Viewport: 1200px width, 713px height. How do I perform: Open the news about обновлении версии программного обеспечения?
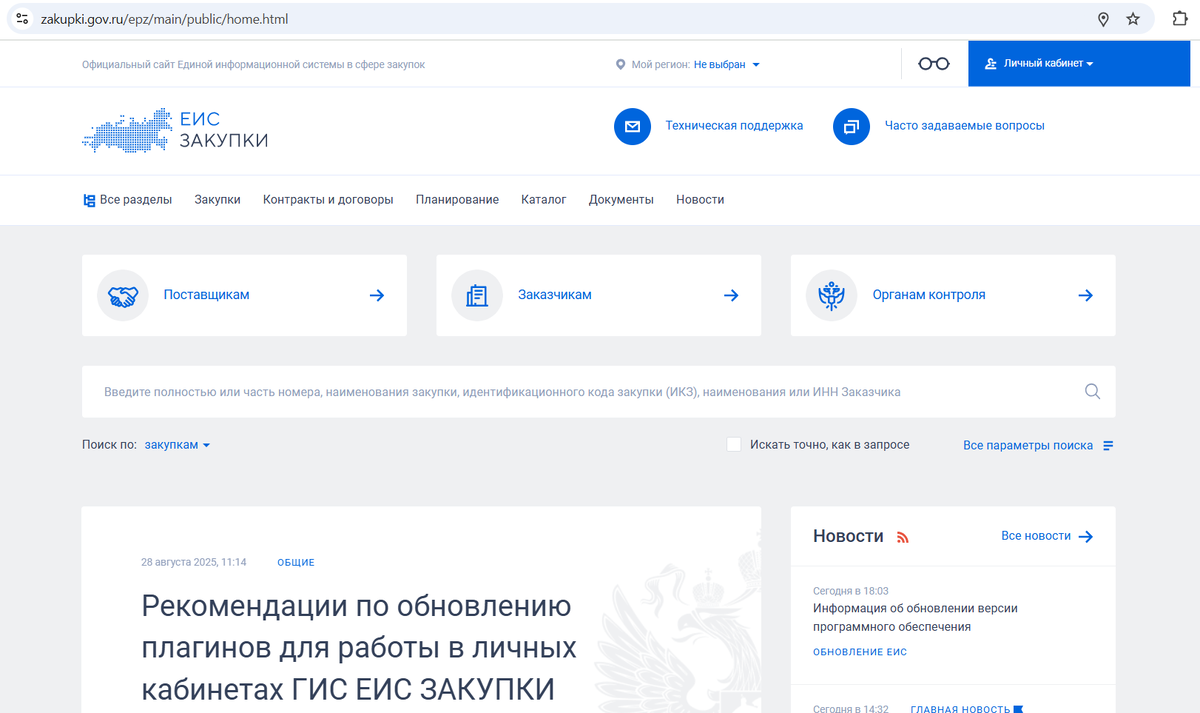(x=917, y=618)
